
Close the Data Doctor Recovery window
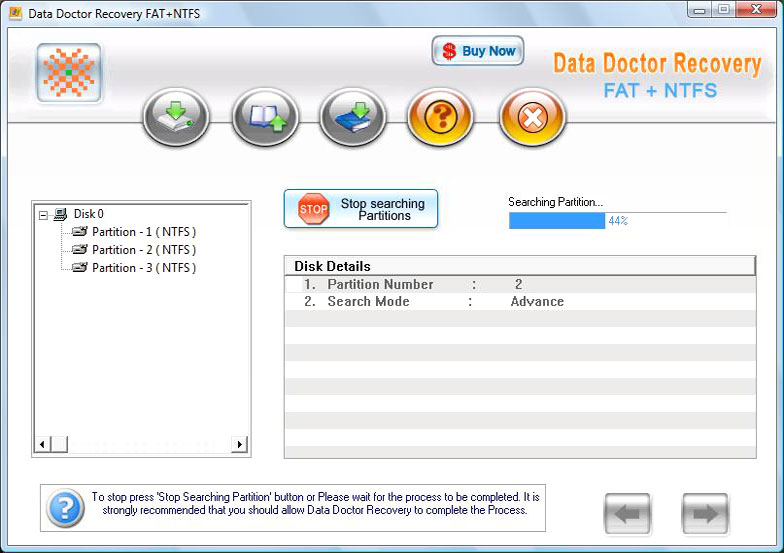756,10
